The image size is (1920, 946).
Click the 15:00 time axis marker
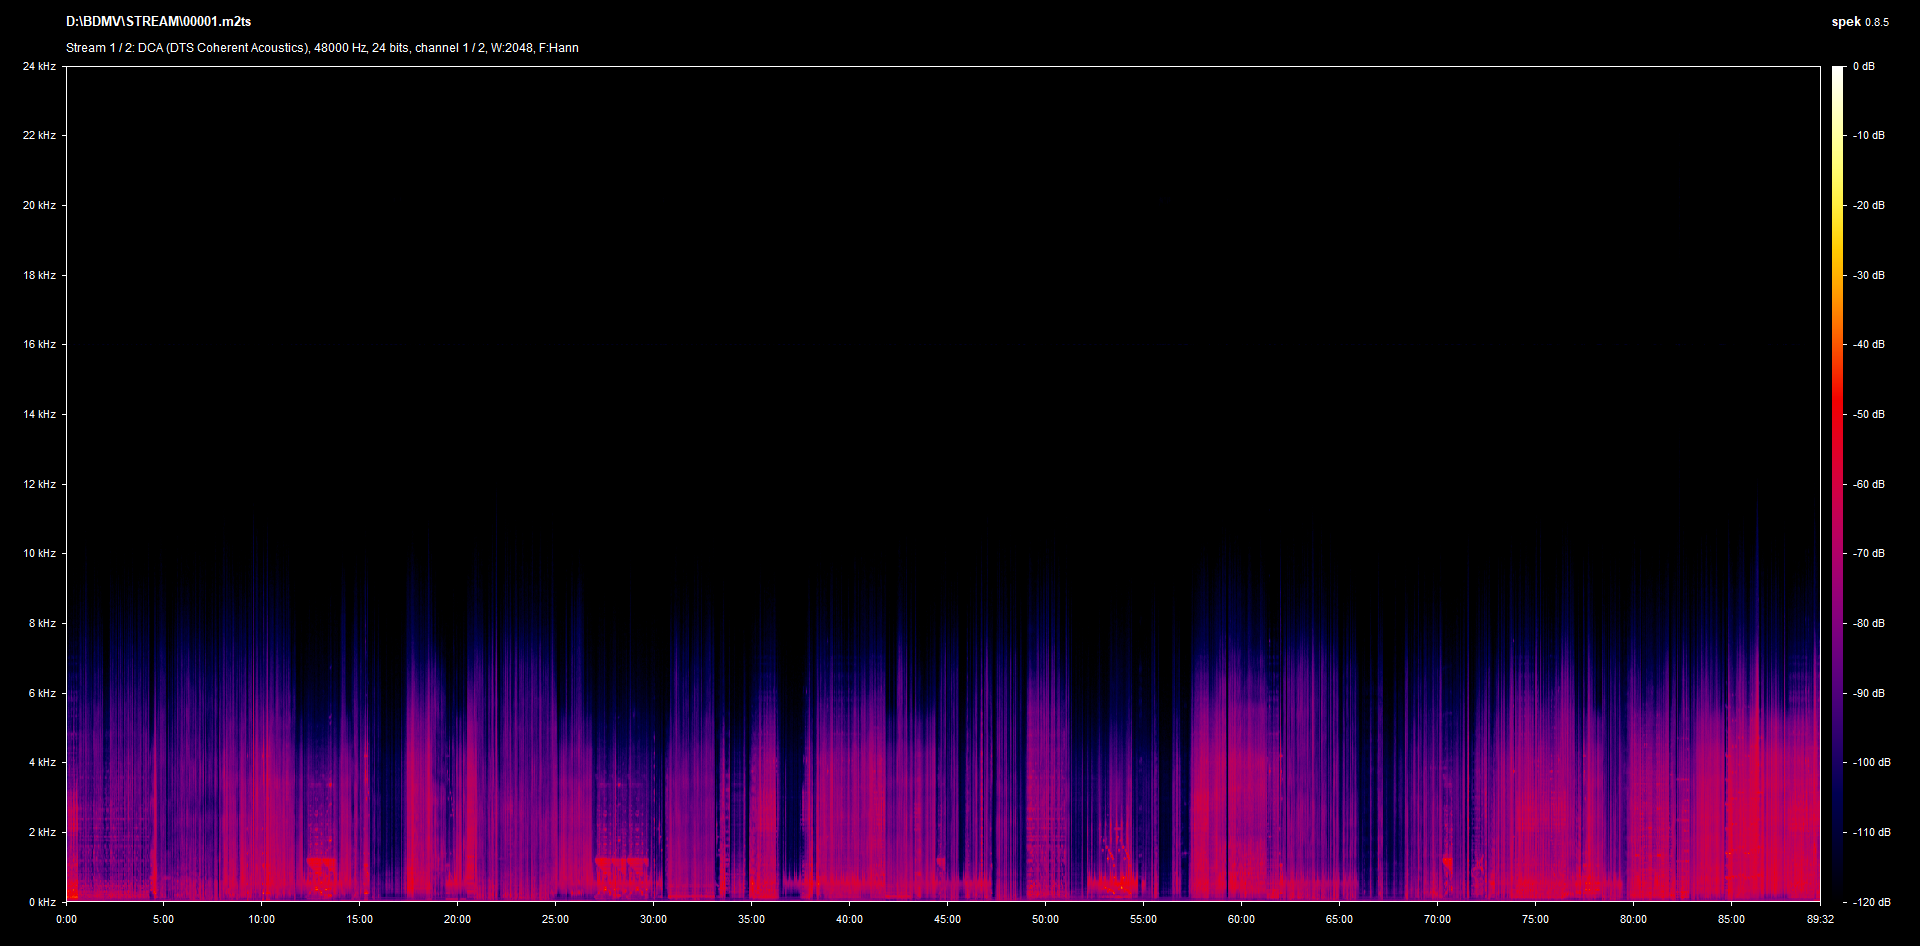pyautogui.click(x=359, y=919)
